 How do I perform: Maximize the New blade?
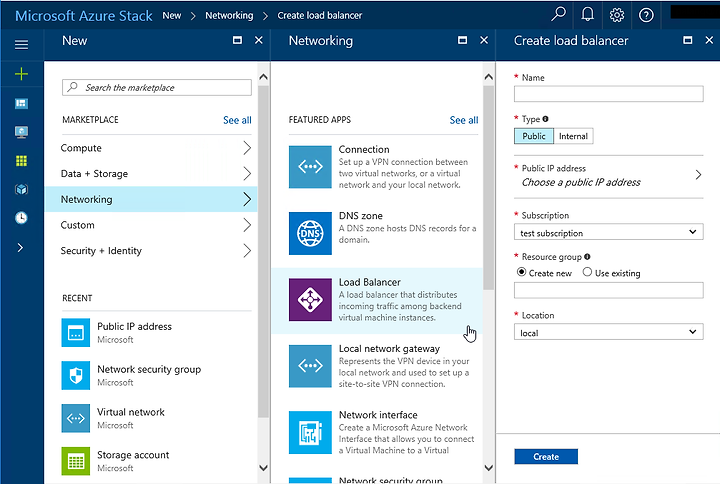pyautogui.click(x=237, y=40)
